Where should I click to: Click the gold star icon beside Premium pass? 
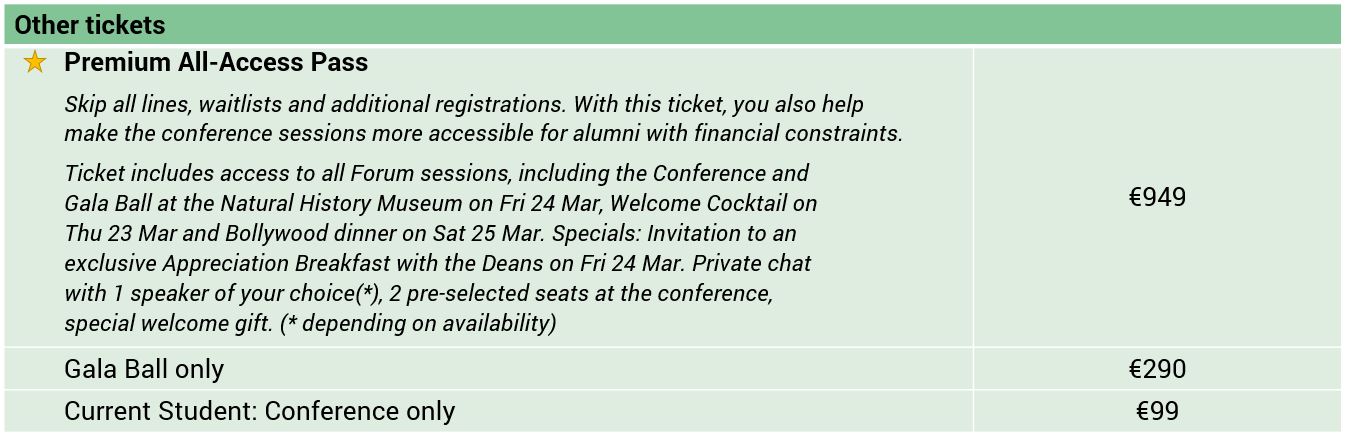coord(35,64)
